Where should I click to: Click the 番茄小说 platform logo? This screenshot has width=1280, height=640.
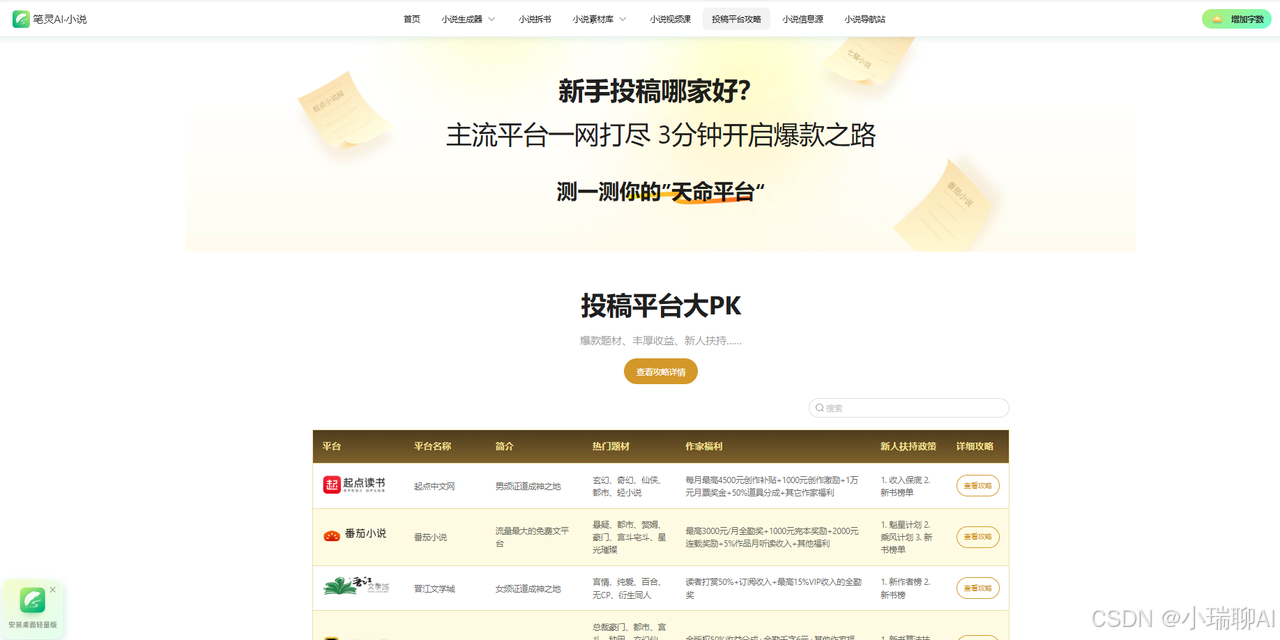click(x=354, y=535)
